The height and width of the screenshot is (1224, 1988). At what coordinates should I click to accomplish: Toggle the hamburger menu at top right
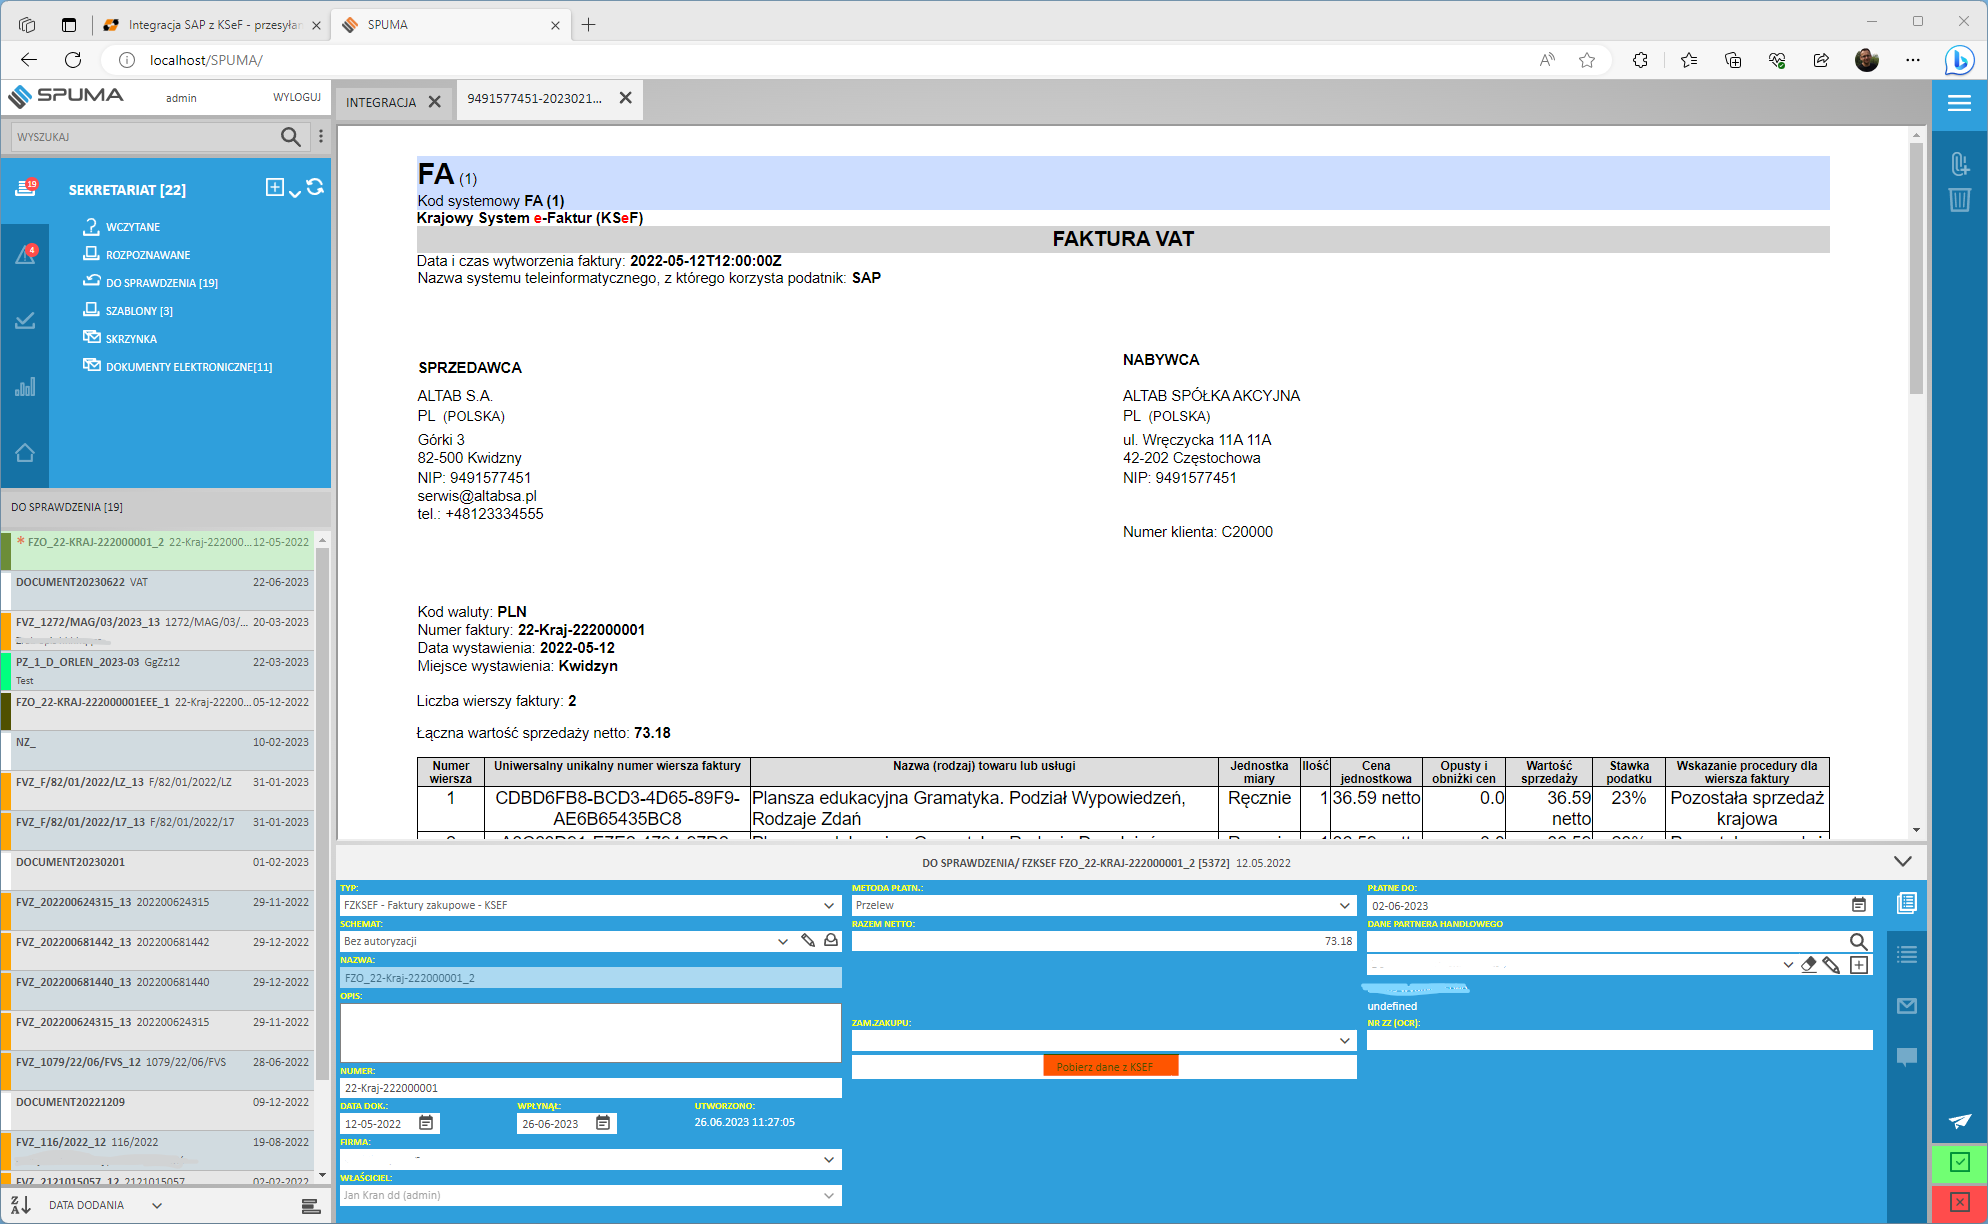tap(1959, 103)
